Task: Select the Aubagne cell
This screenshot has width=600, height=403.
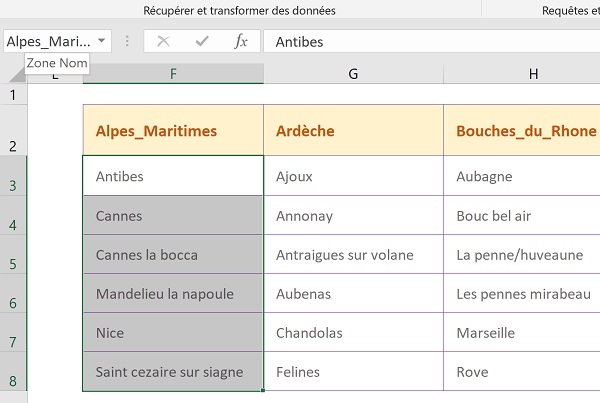Action: coord(522,176)
